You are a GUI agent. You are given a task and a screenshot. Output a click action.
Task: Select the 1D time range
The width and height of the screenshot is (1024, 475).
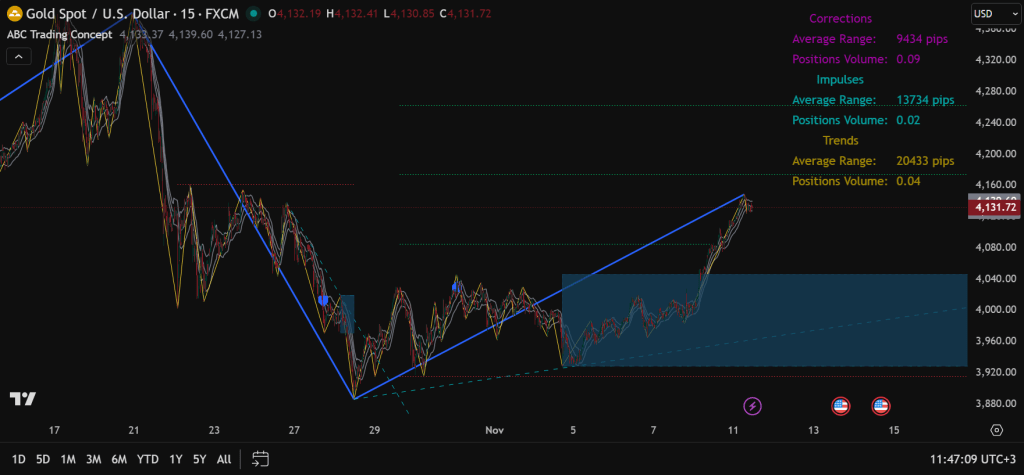[18, 459]
